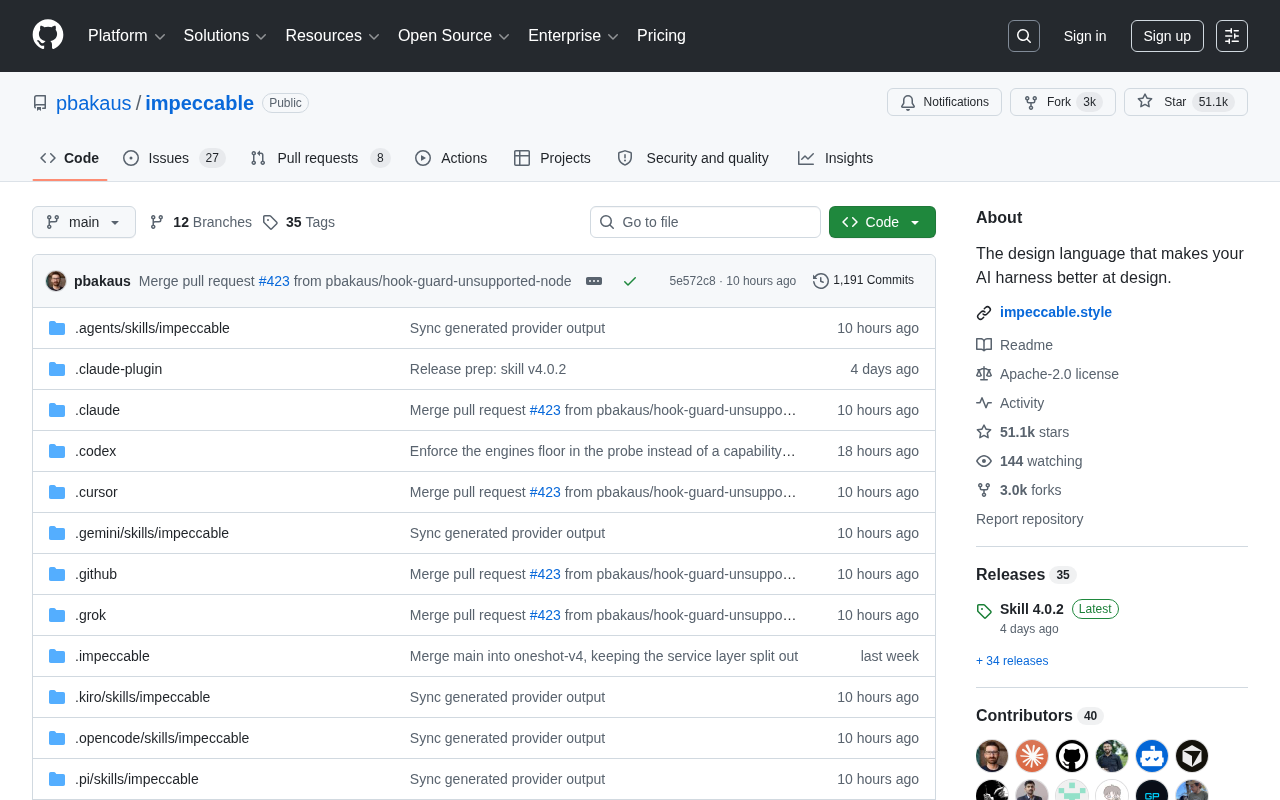Open the search magnifier icon in header
1280x800 pixels.
[x=1024, y=36]
